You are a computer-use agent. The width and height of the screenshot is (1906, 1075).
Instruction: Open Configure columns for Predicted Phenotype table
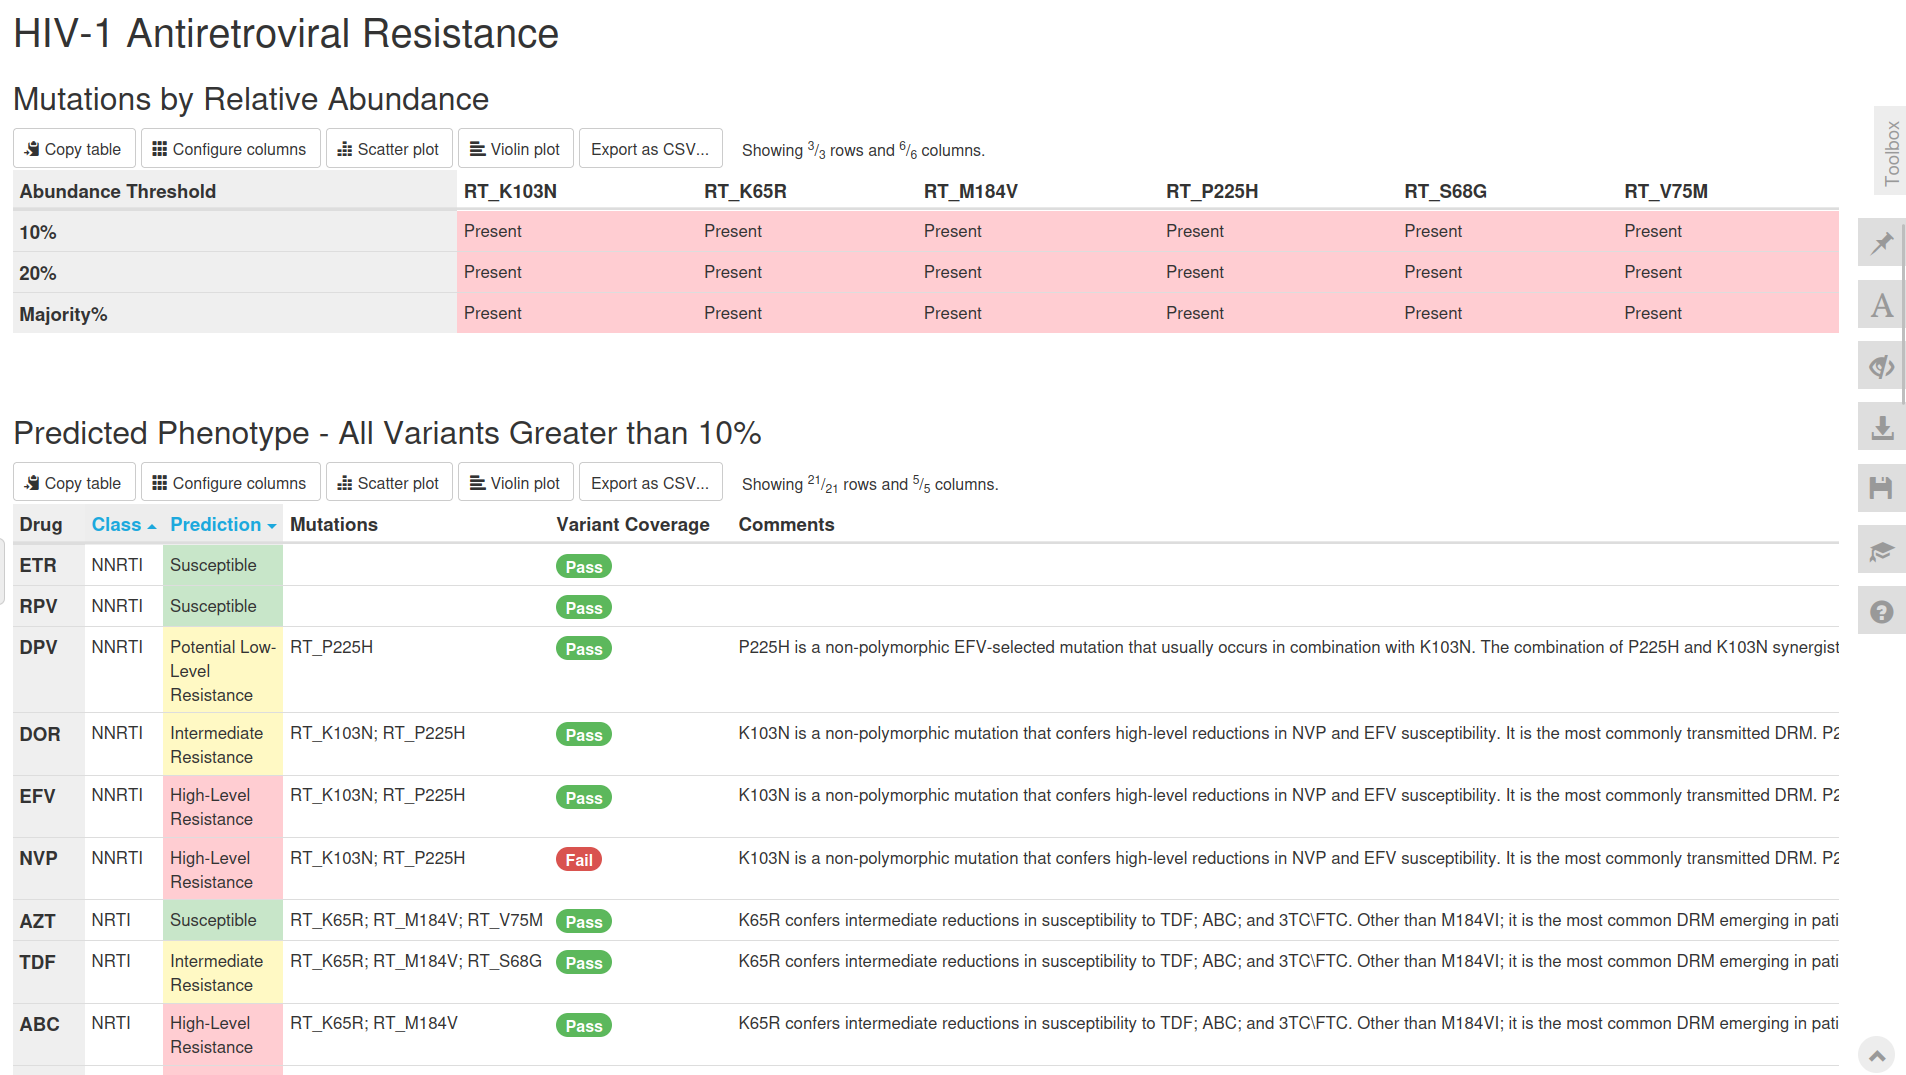click(x=230, y=483)
